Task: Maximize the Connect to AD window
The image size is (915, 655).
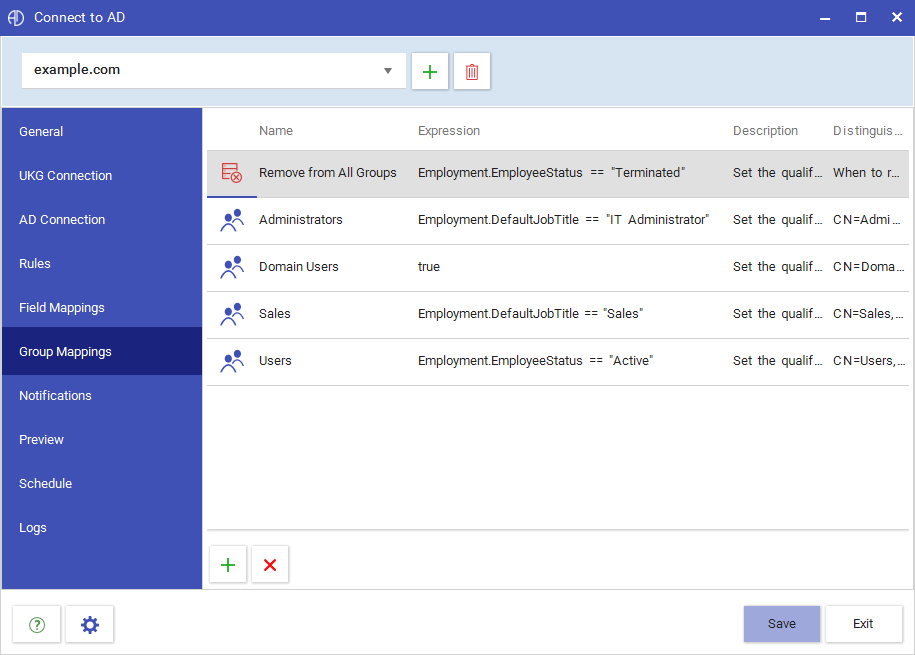Action: point(861,18)
